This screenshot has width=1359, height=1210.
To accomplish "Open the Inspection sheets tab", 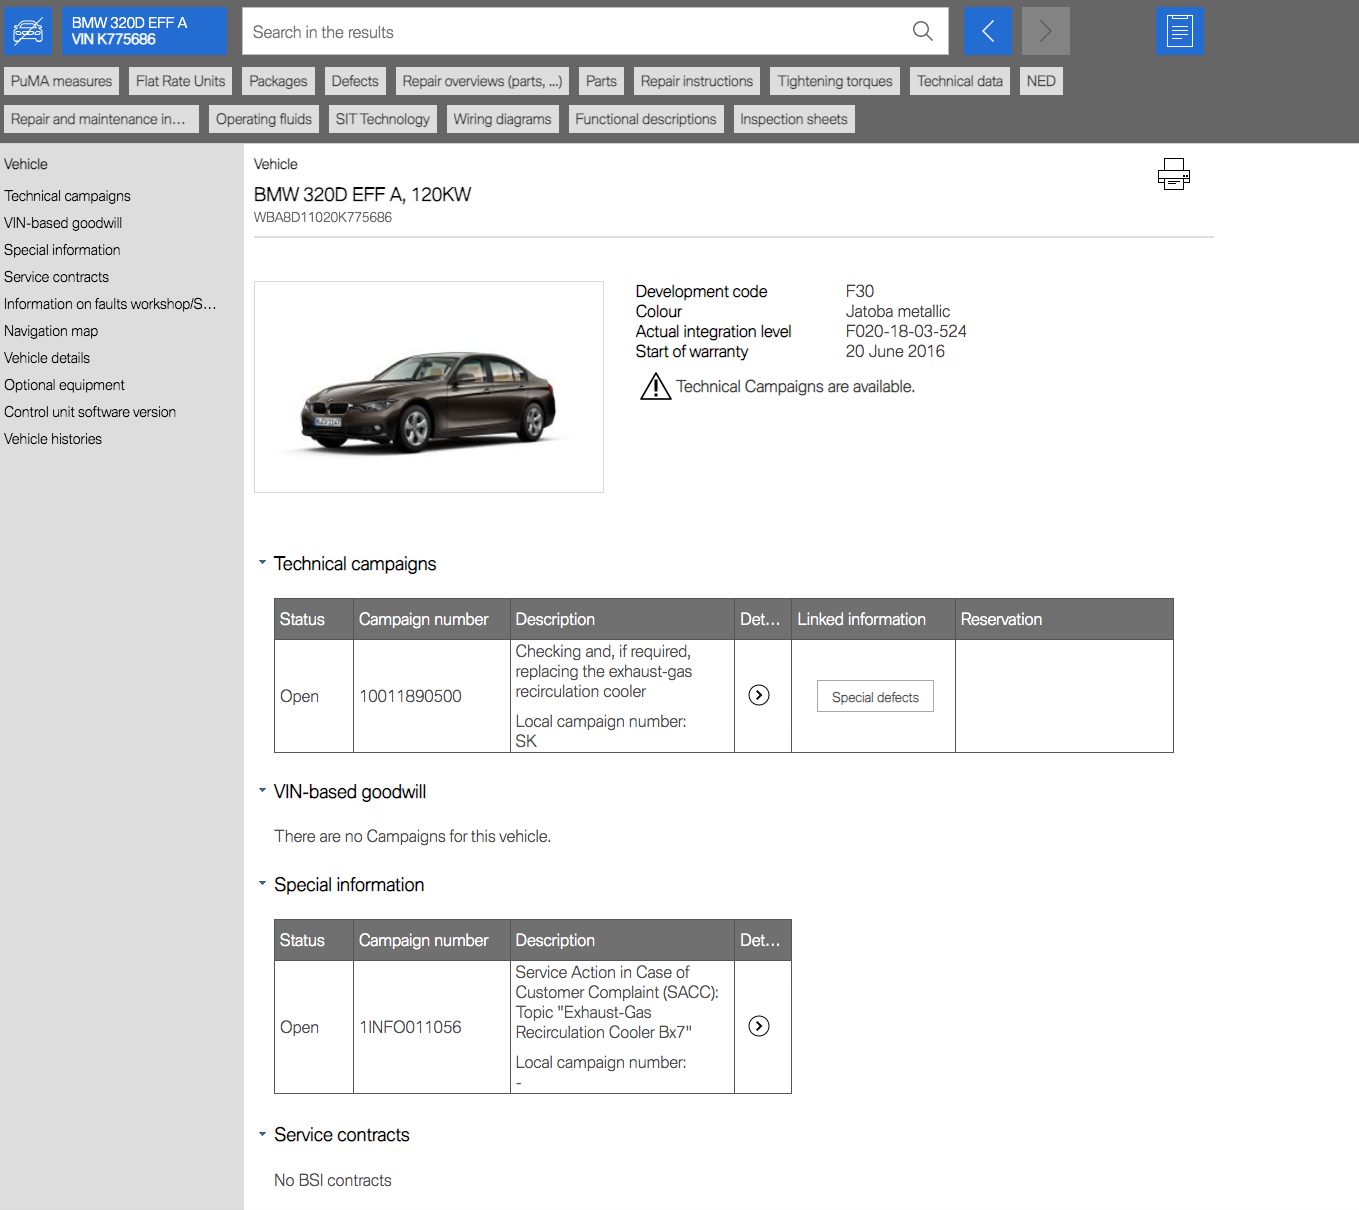I will coord(794,119).
